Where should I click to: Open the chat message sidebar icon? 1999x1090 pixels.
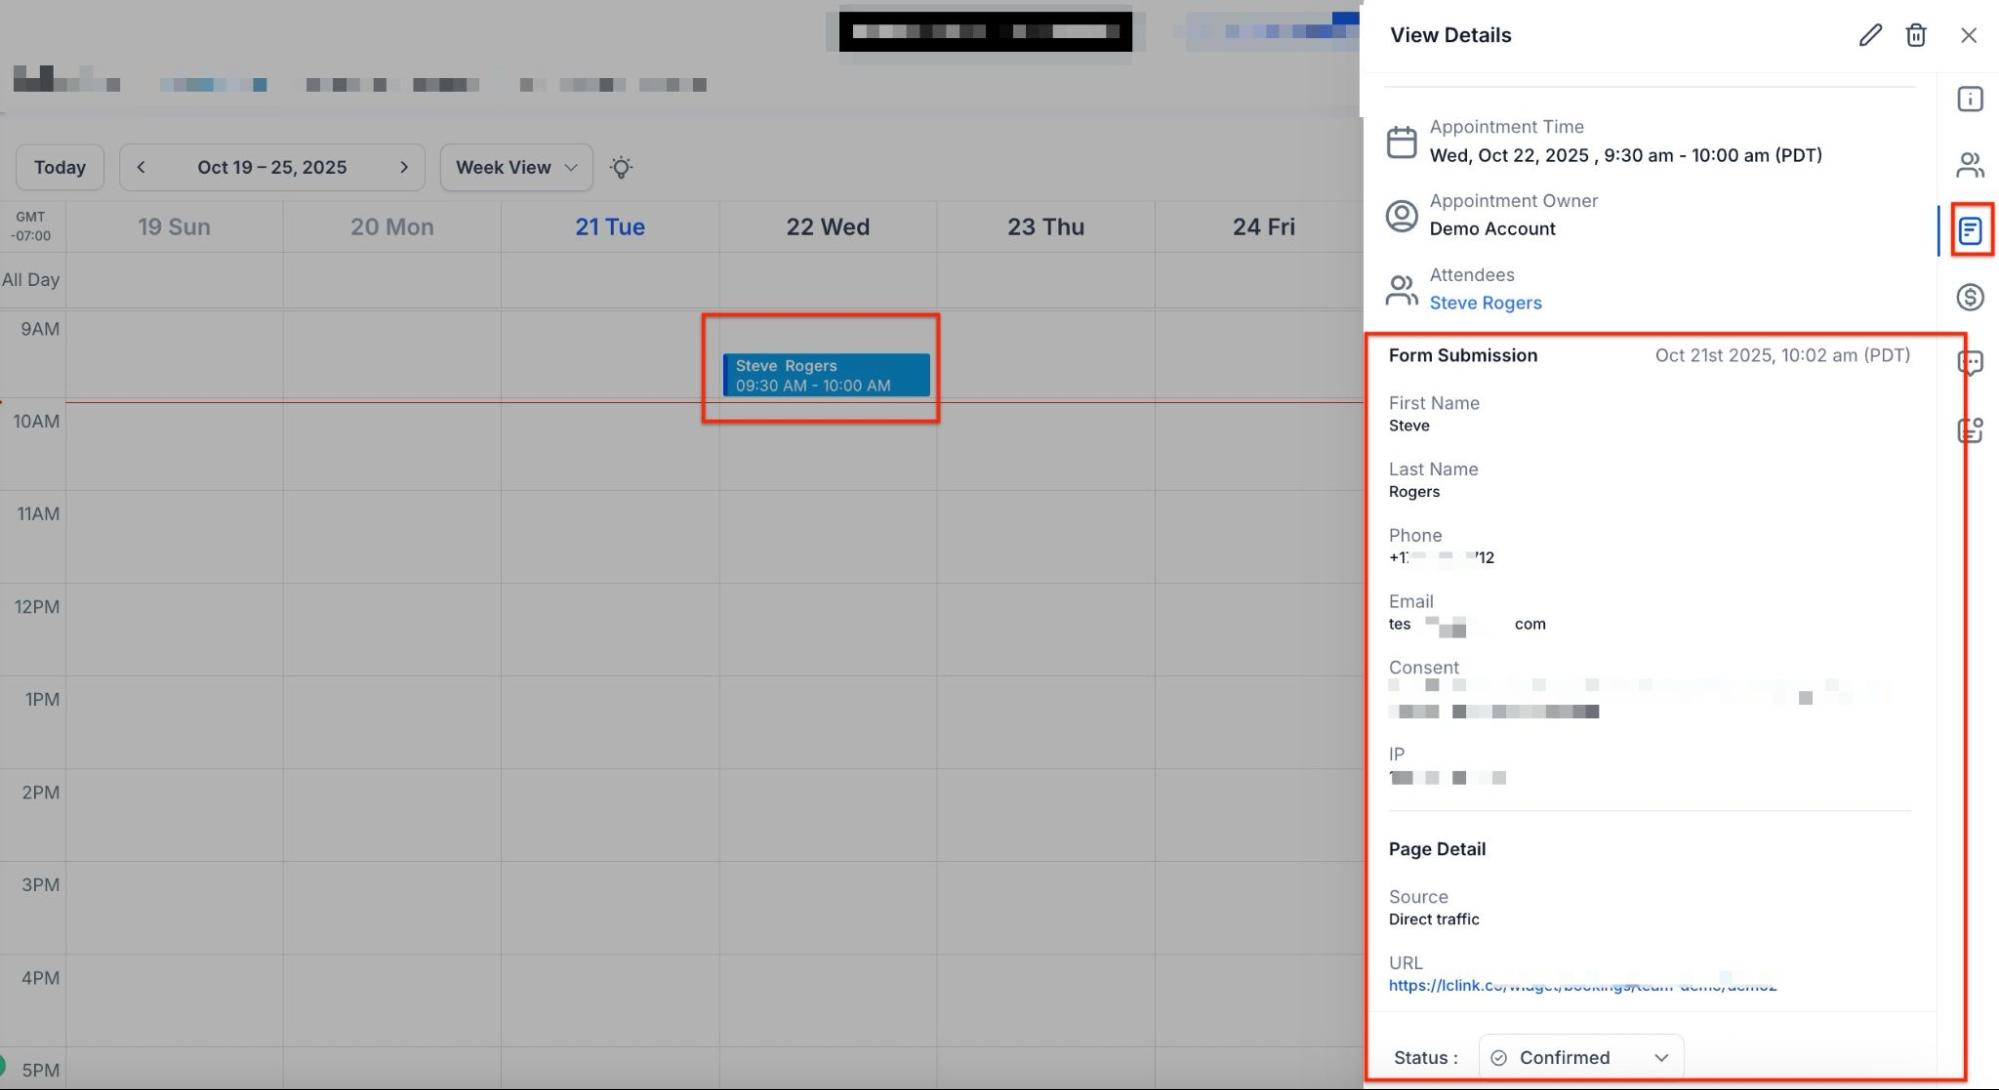(x=1969, y=363)
